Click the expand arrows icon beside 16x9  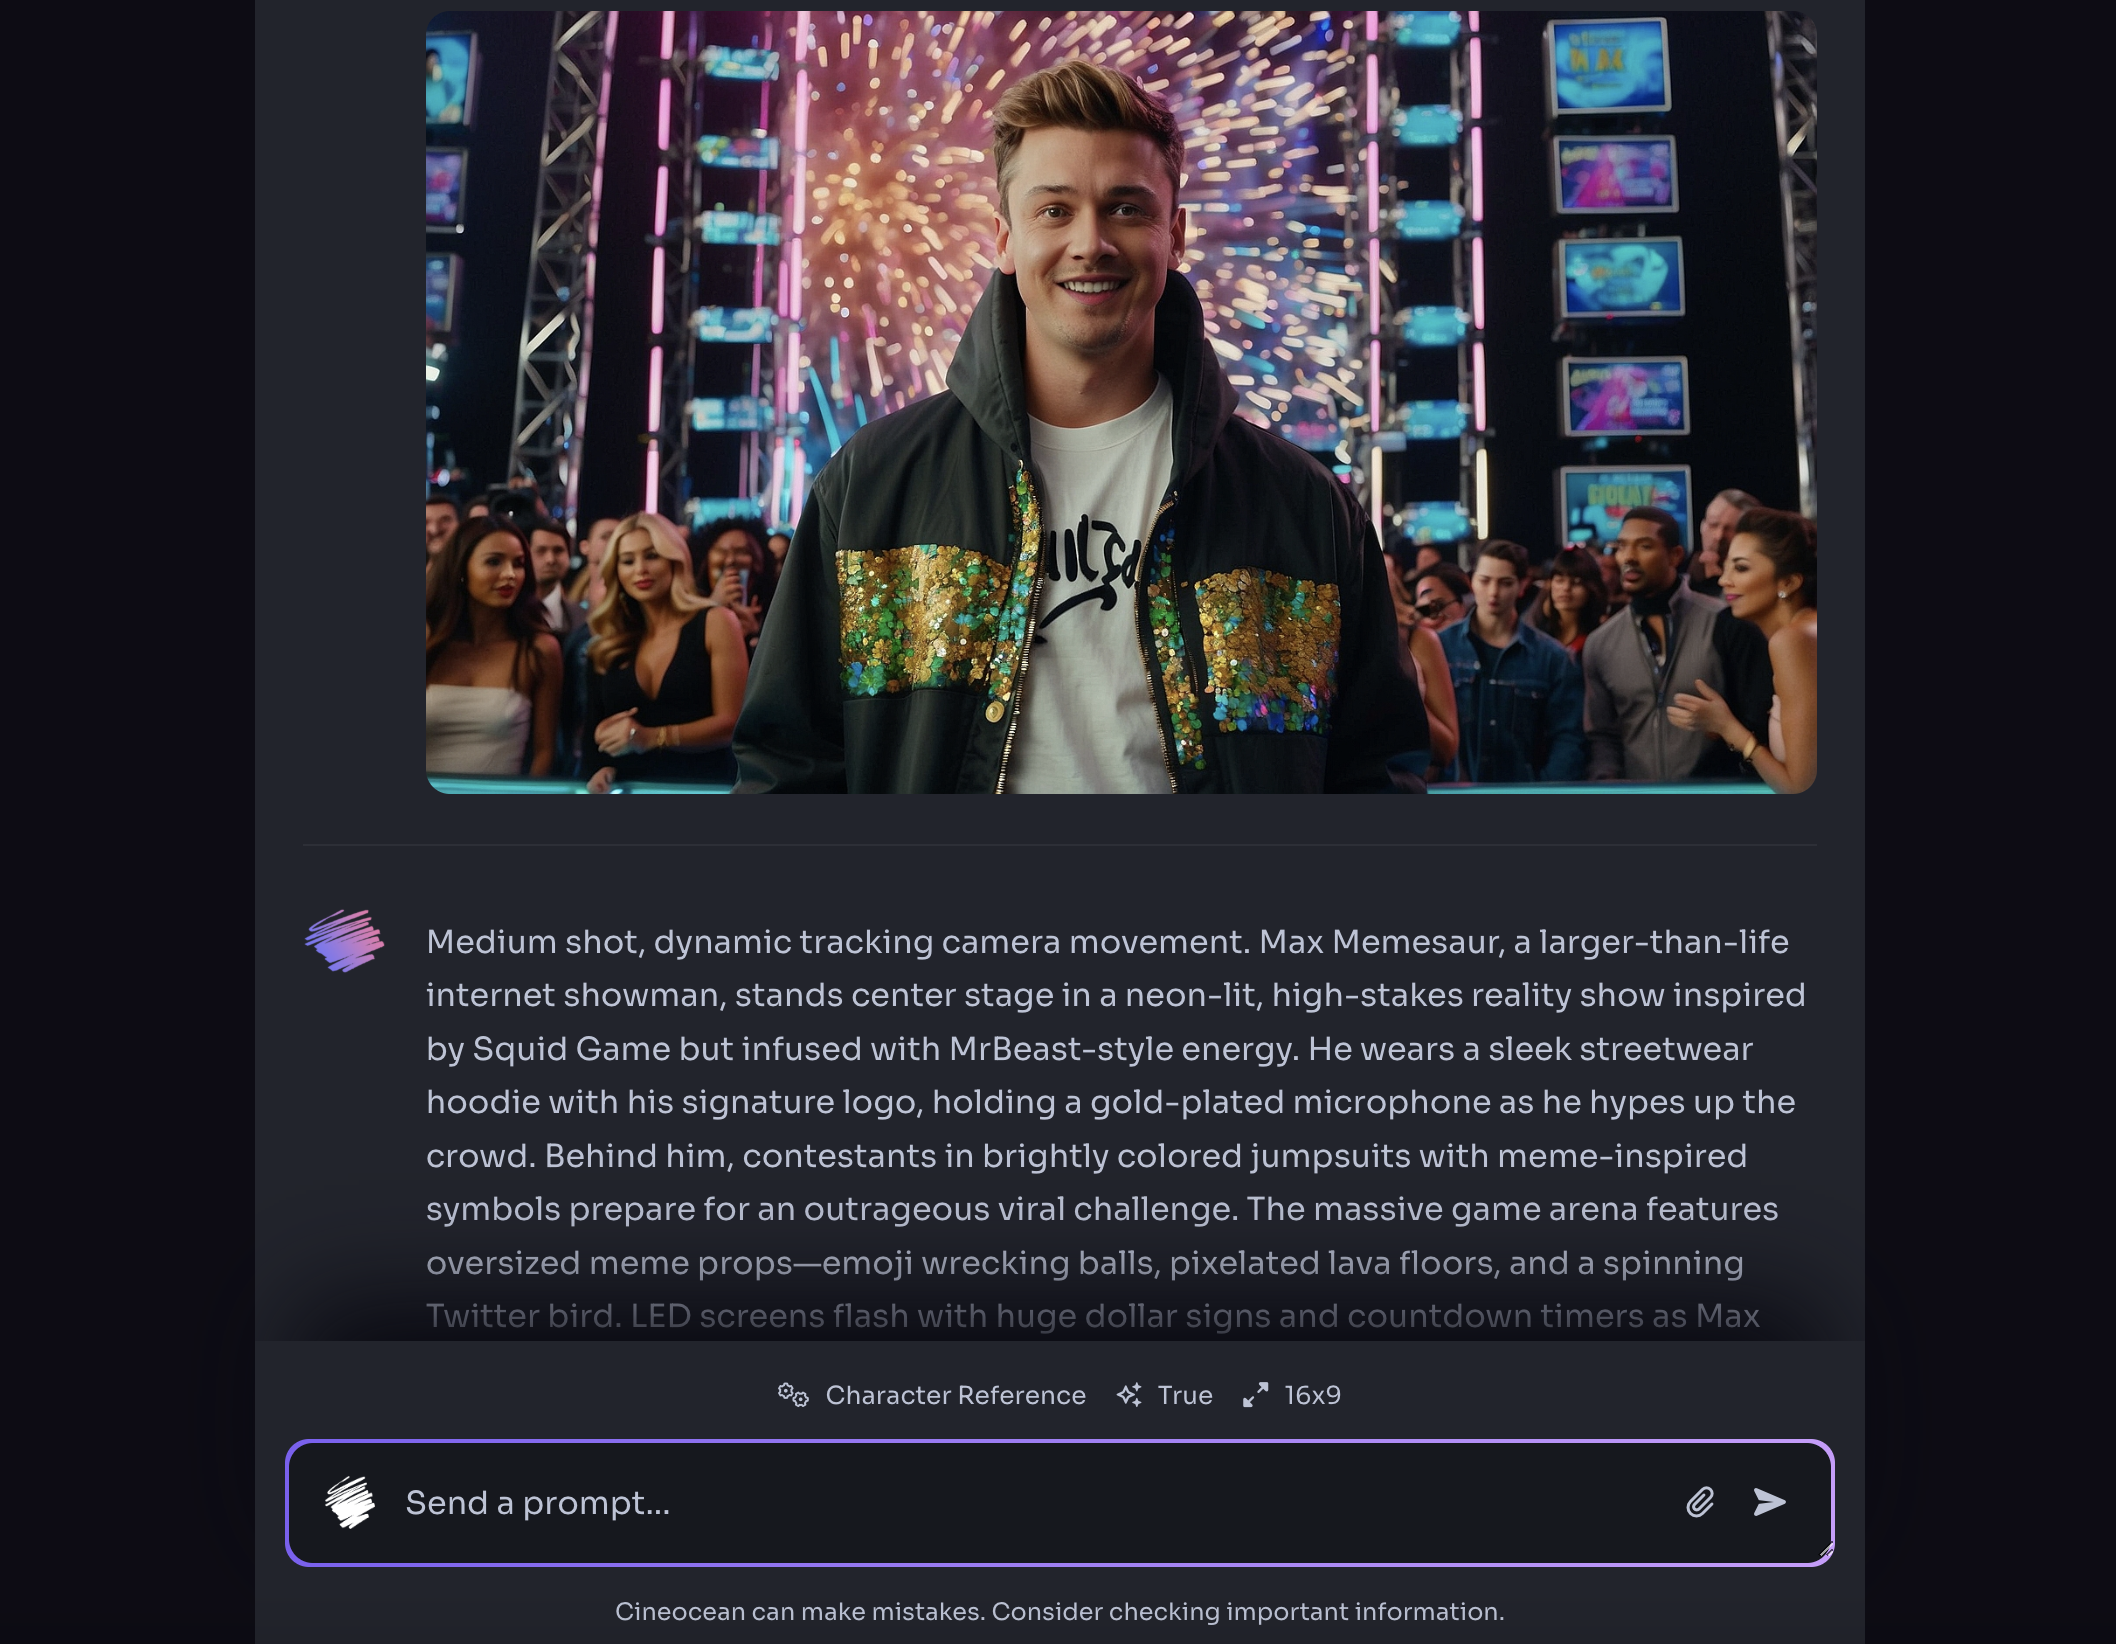tap(1255, 1395)
